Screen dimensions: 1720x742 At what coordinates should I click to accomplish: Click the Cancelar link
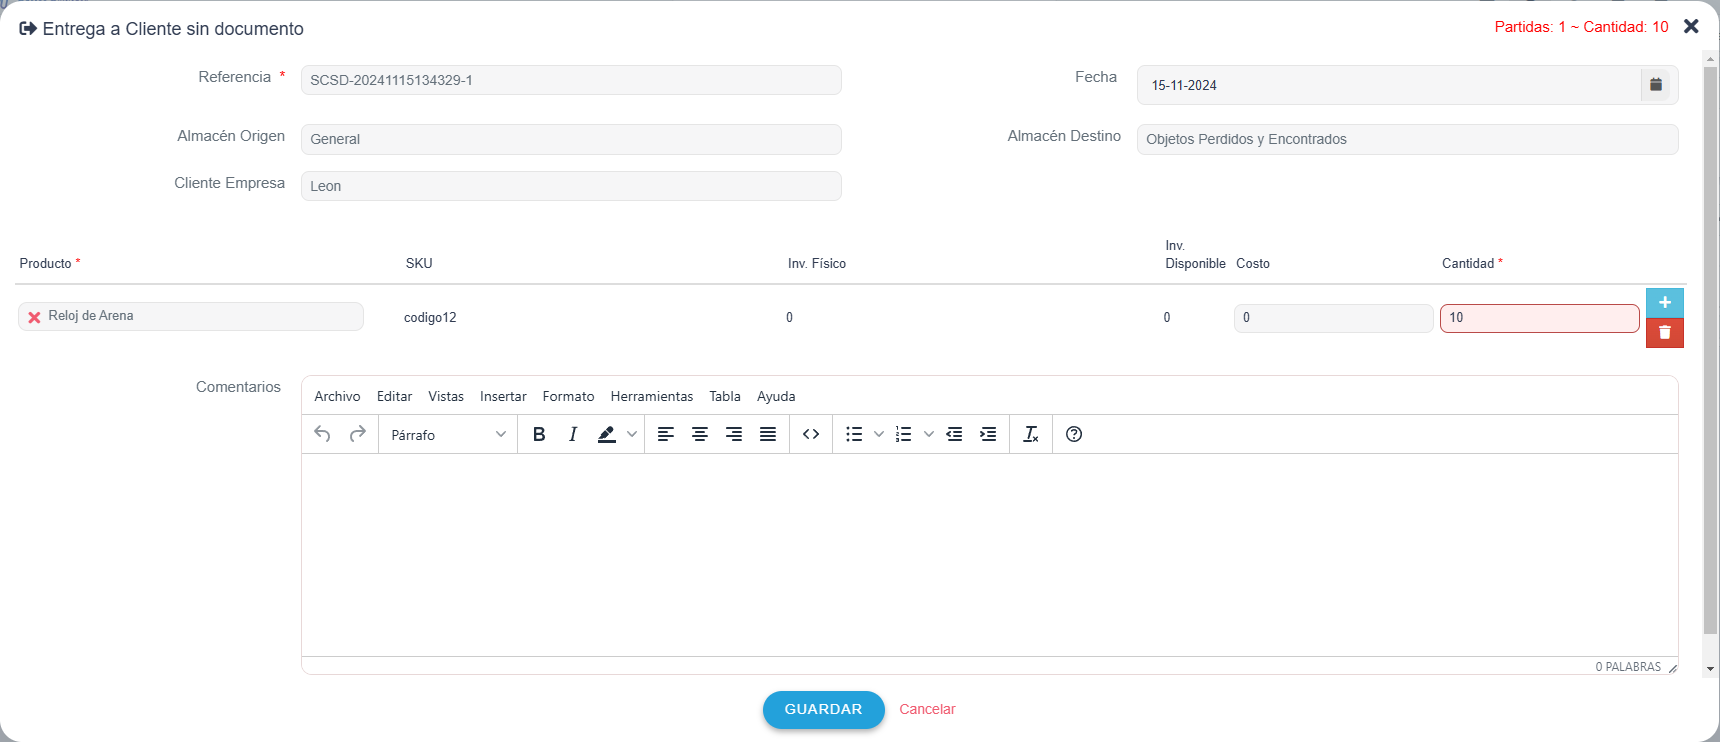[927, 709]
